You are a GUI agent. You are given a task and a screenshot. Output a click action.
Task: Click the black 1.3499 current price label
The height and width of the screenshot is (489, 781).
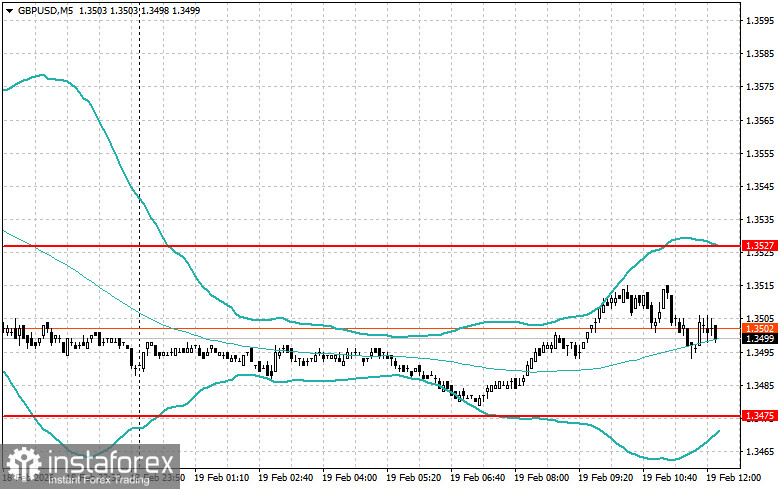[x=760, y=339]
